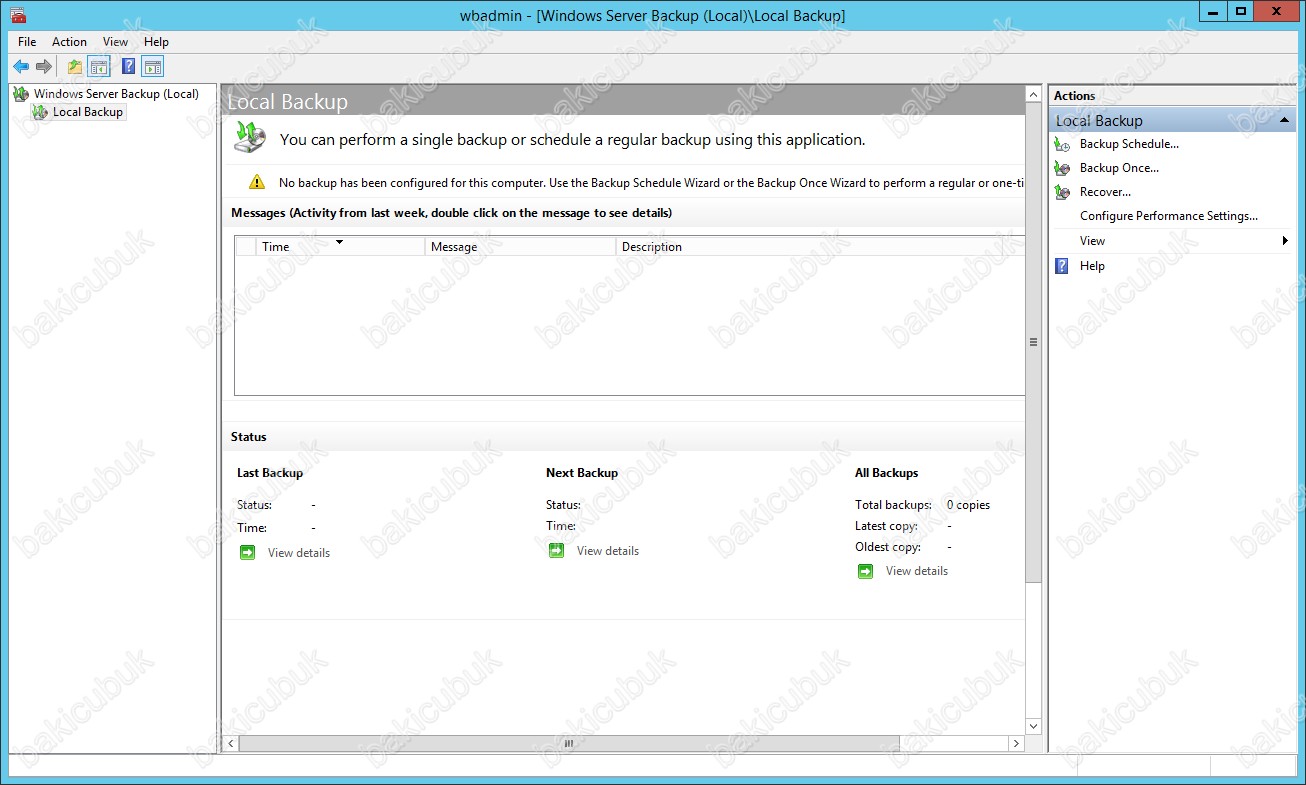Collapse the Local Backup actions section arrow
The height and width of the screenshot is (785, 1306).
(x=1285, y=120)
